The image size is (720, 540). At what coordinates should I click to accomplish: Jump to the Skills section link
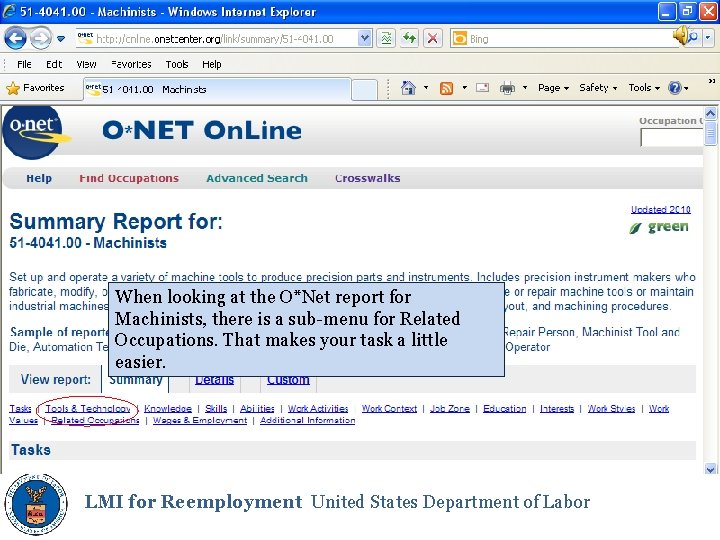pyautogui.click(x=216, y=408)
